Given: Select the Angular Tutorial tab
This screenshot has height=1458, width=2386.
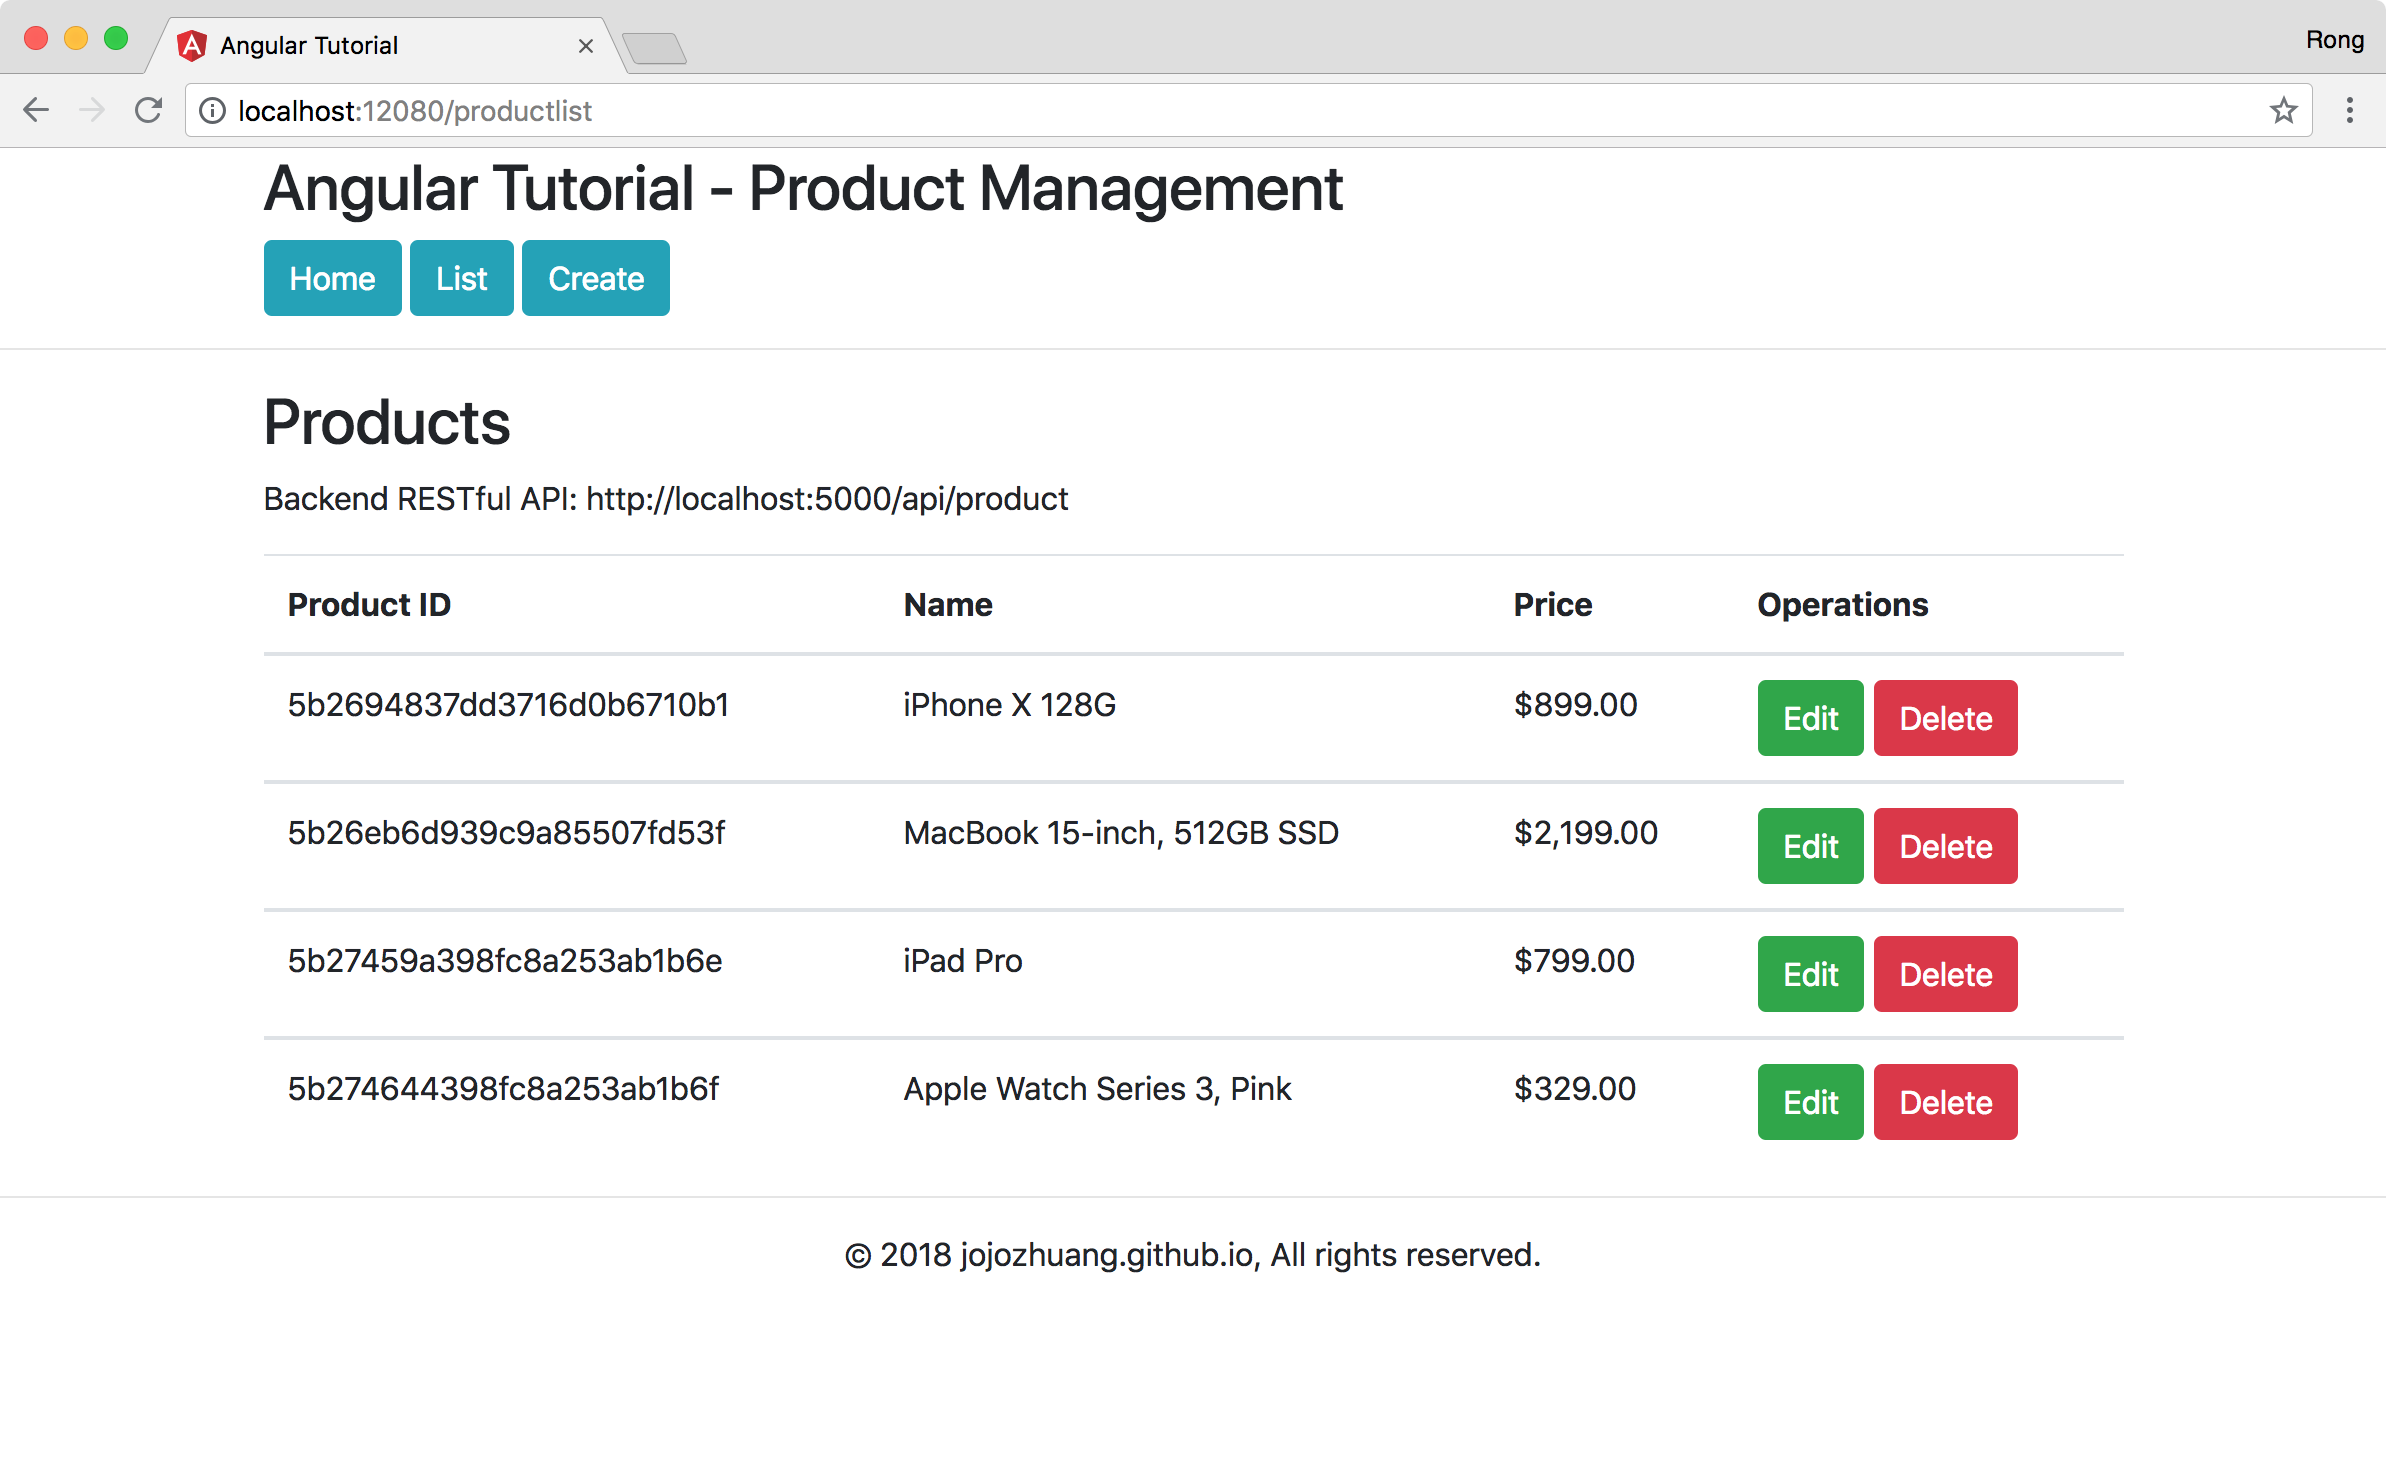Looking at the screenshot, I should click(x=385, y=46).
